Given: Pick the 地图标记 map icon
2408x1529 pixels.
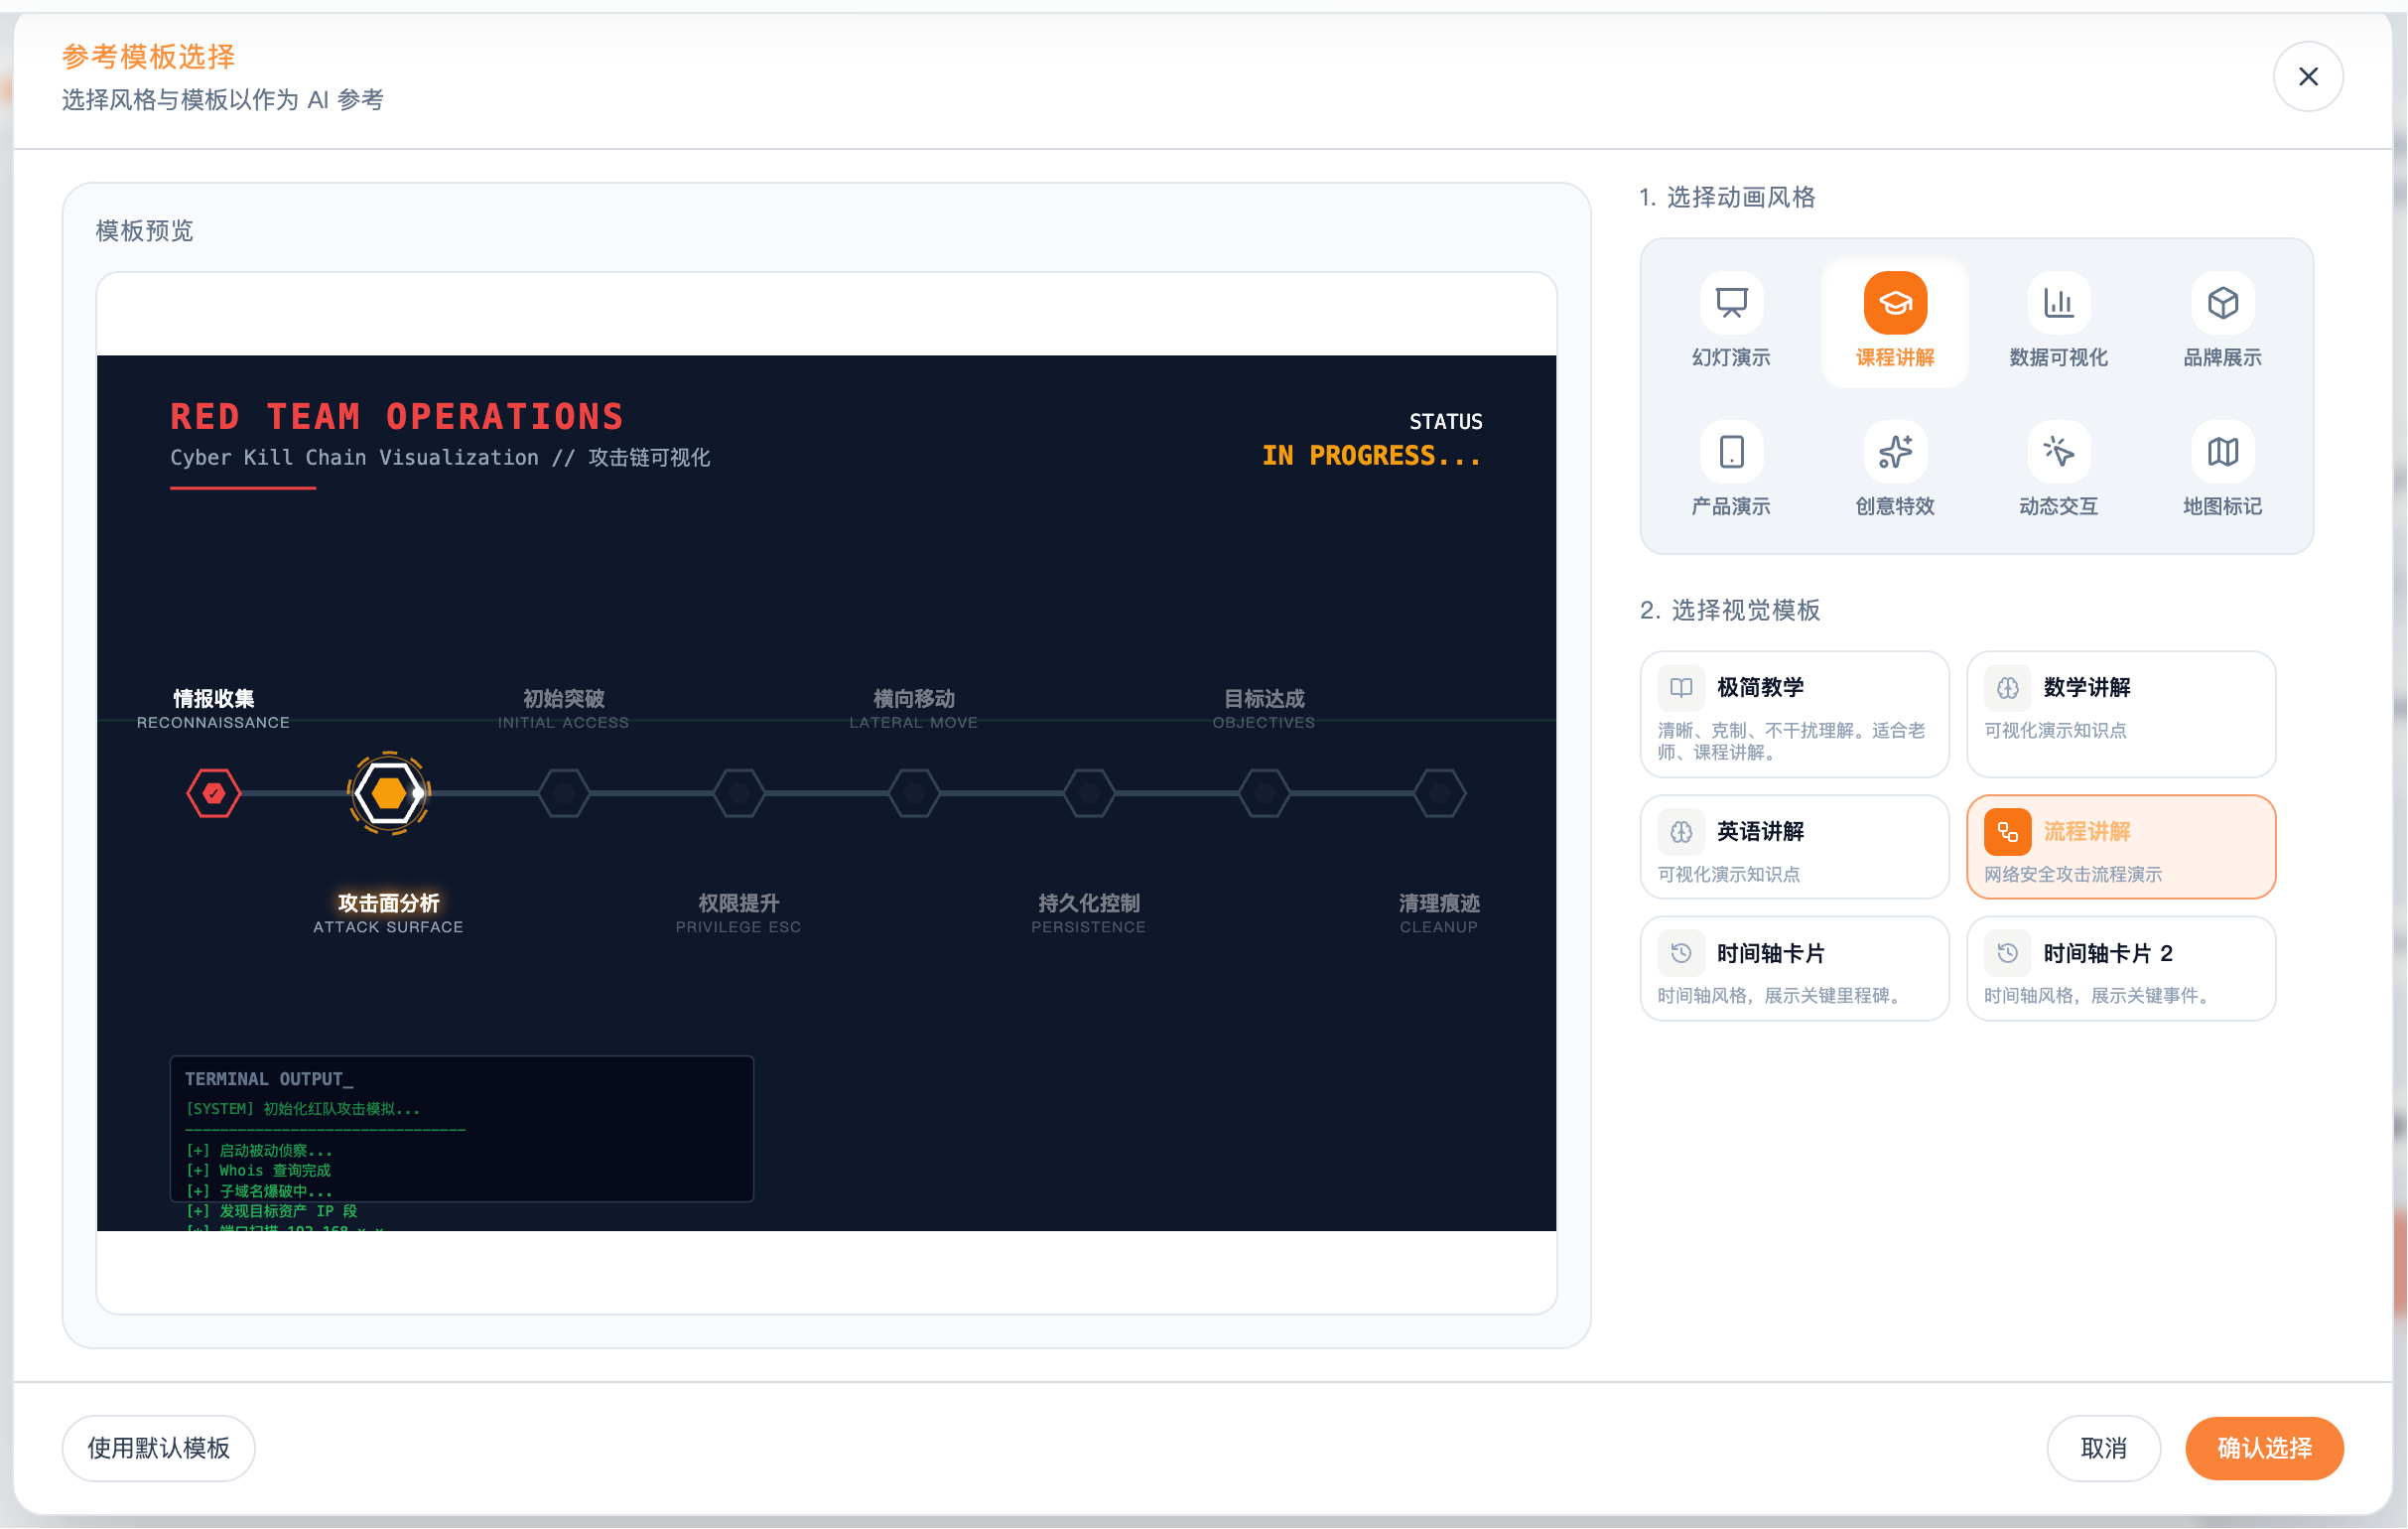Looking at the screenshot, I should coord(2221,452).
